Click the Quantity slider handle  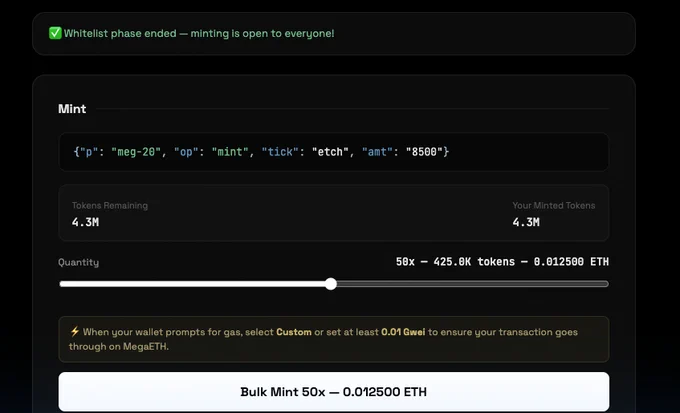pos(331,284)
